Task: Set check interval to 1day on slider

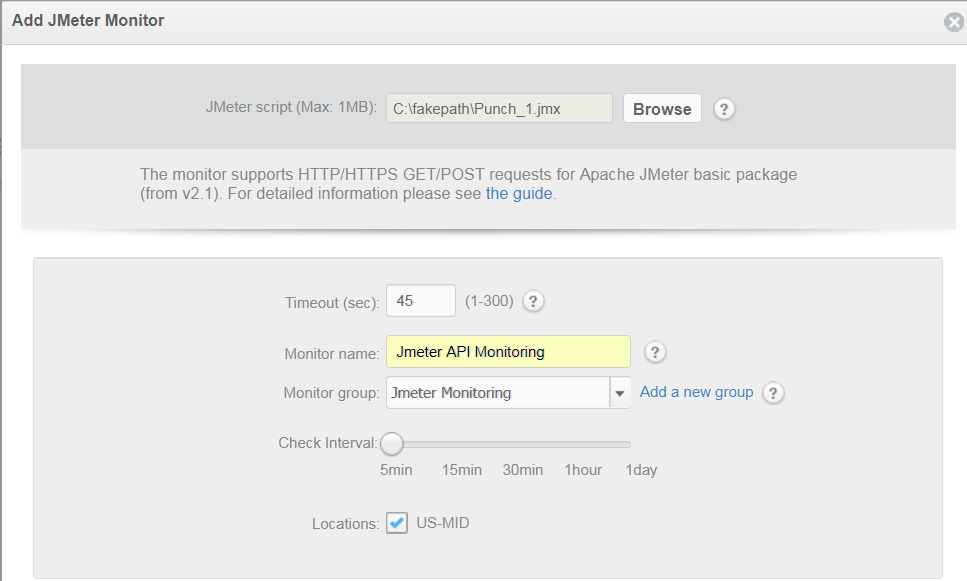Action: (630, 444)
